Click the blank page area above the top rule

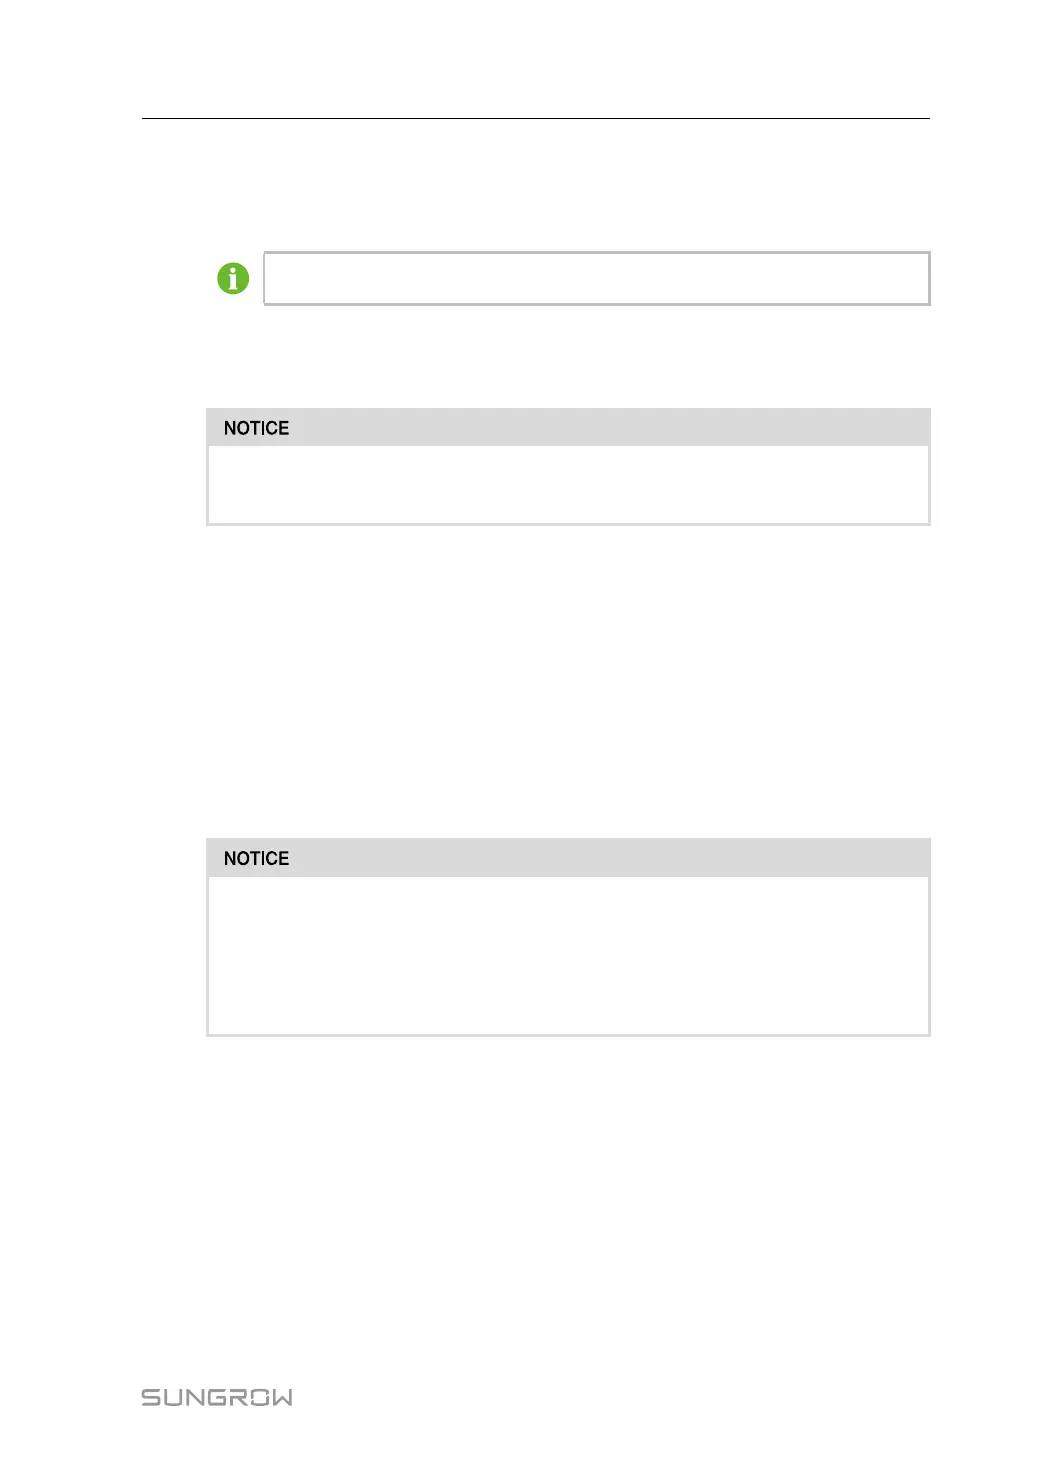pyautogui.click(x=535, y=60)
